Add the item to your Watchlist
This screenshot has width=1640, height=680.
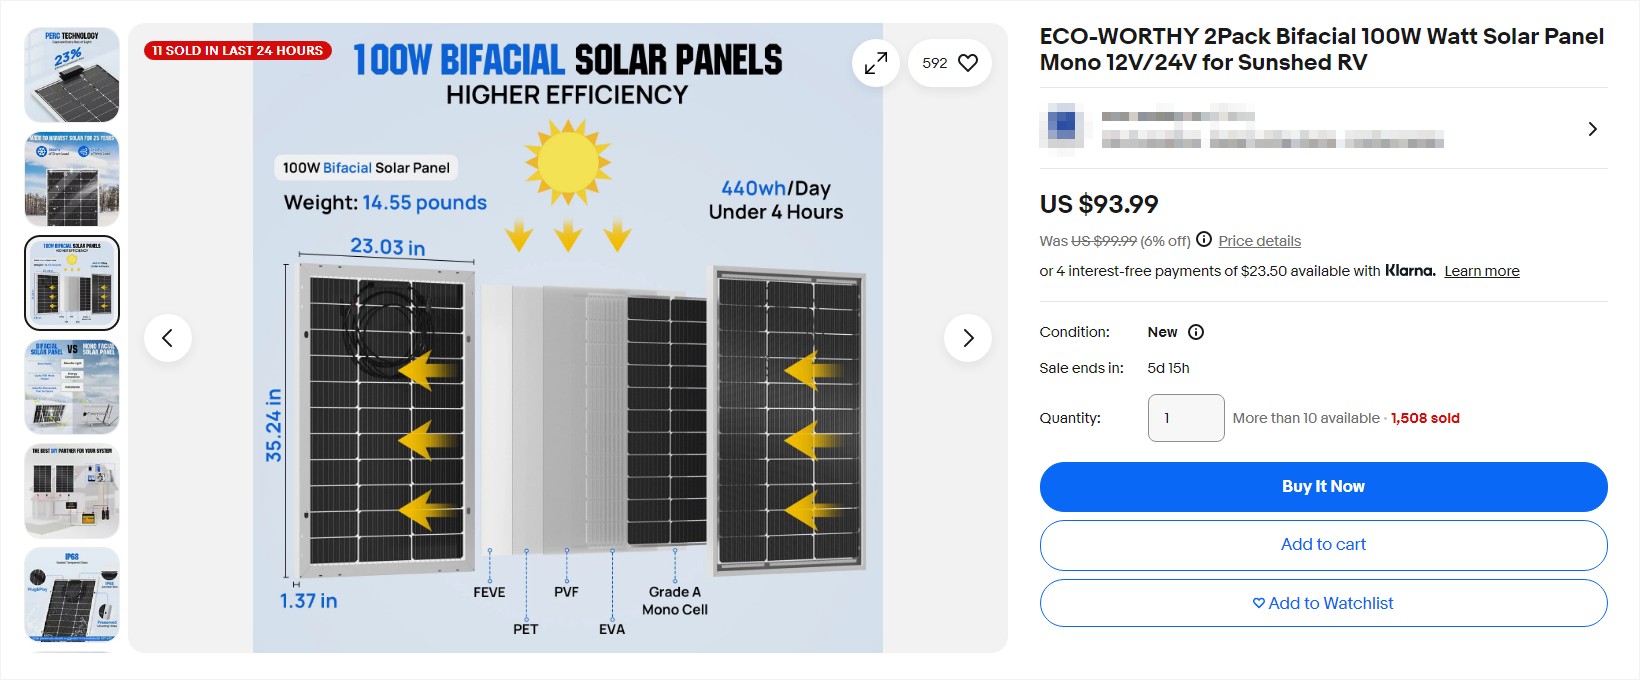(x=1323, y=603)
